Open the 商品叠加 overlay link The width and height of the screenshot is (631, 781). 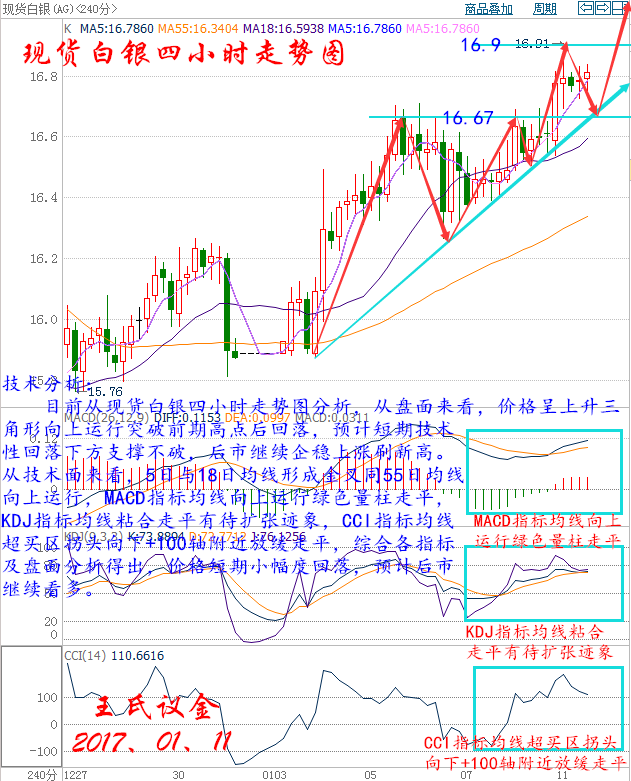tap(488, 9)
